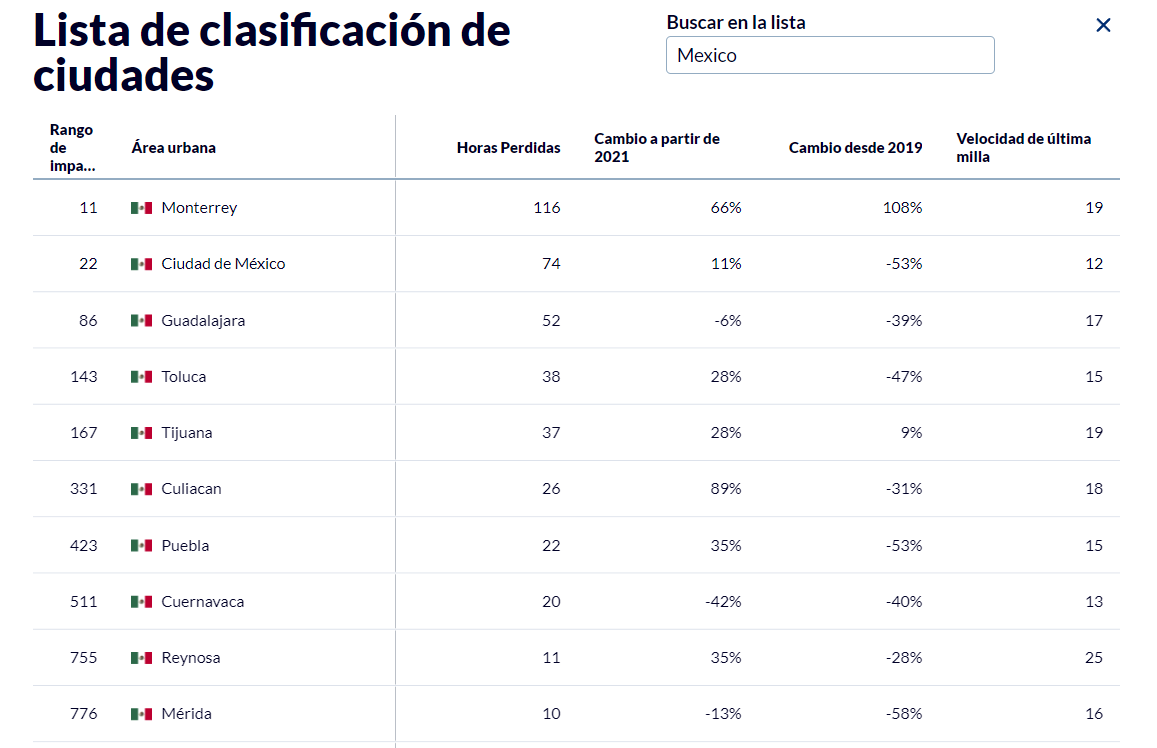Click the flag icon beside Culiacan
The height and width of the screenshot is (748, 1157).
point(141,489)
